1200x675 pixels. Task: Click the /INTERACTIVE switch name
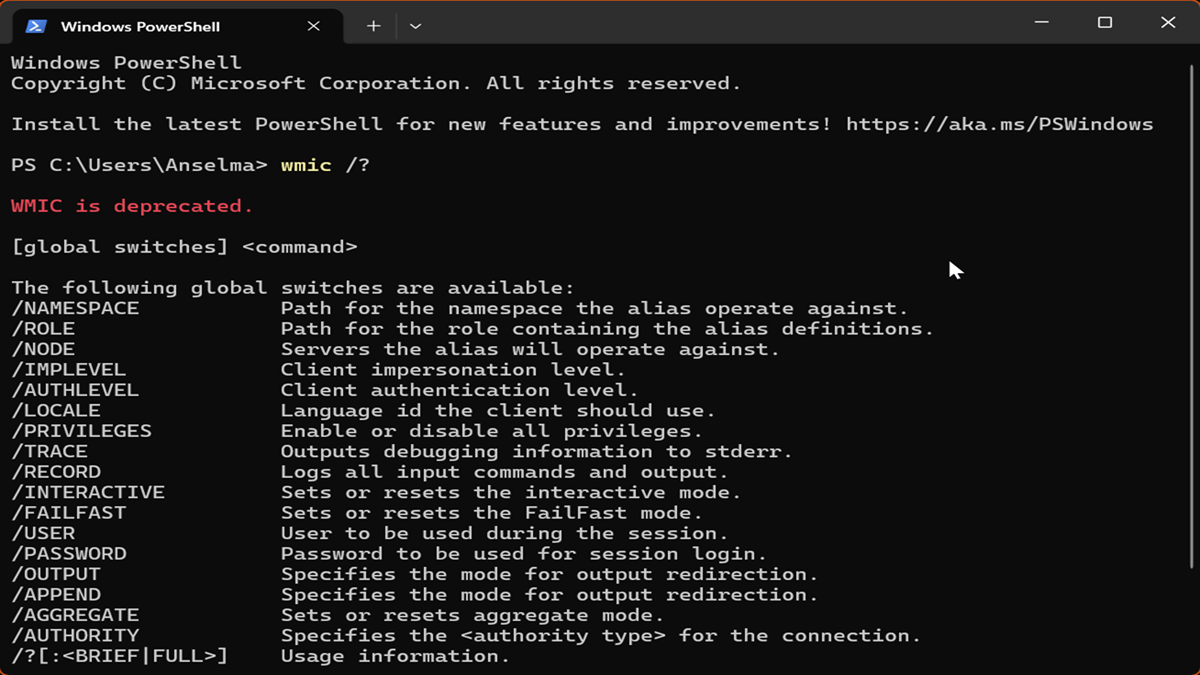(88, 492)
